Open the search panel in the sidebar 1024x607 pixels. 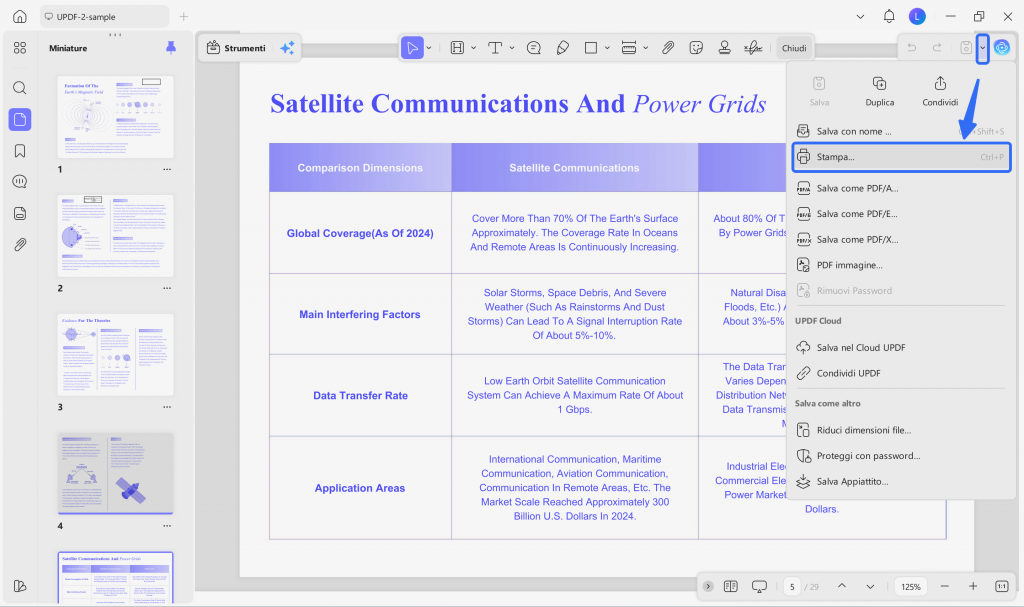click(x=20, y=88)
